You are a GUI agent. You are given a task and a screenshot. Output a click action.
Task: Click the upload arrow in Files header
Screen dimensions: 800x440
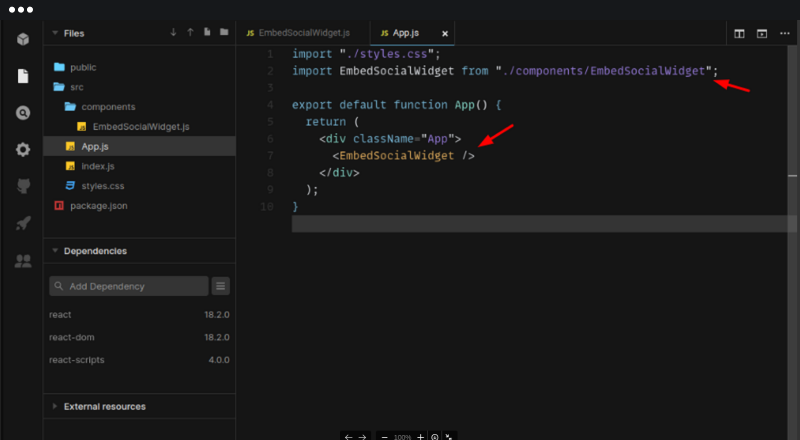pyautogui.click(x=190, y=32)
